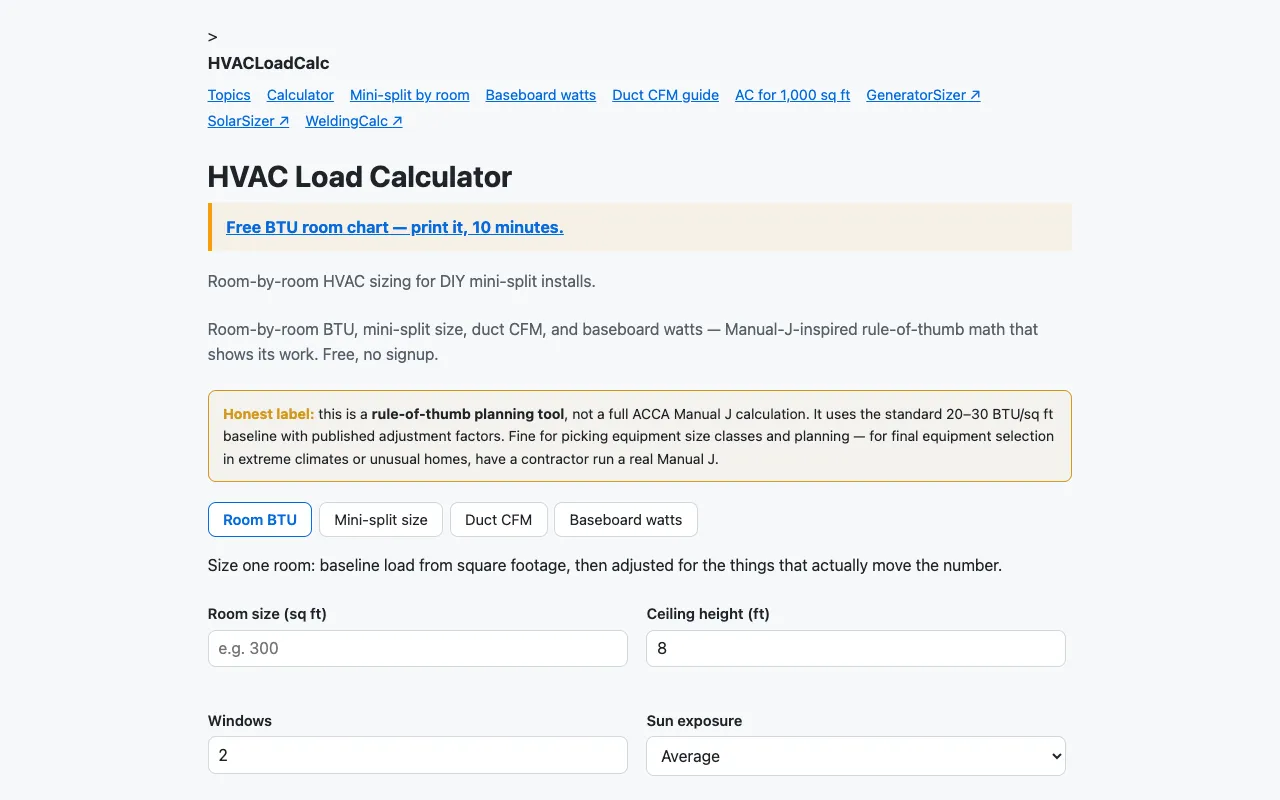
Task: Click the 'Windows' field label
Action: (240, 721)
